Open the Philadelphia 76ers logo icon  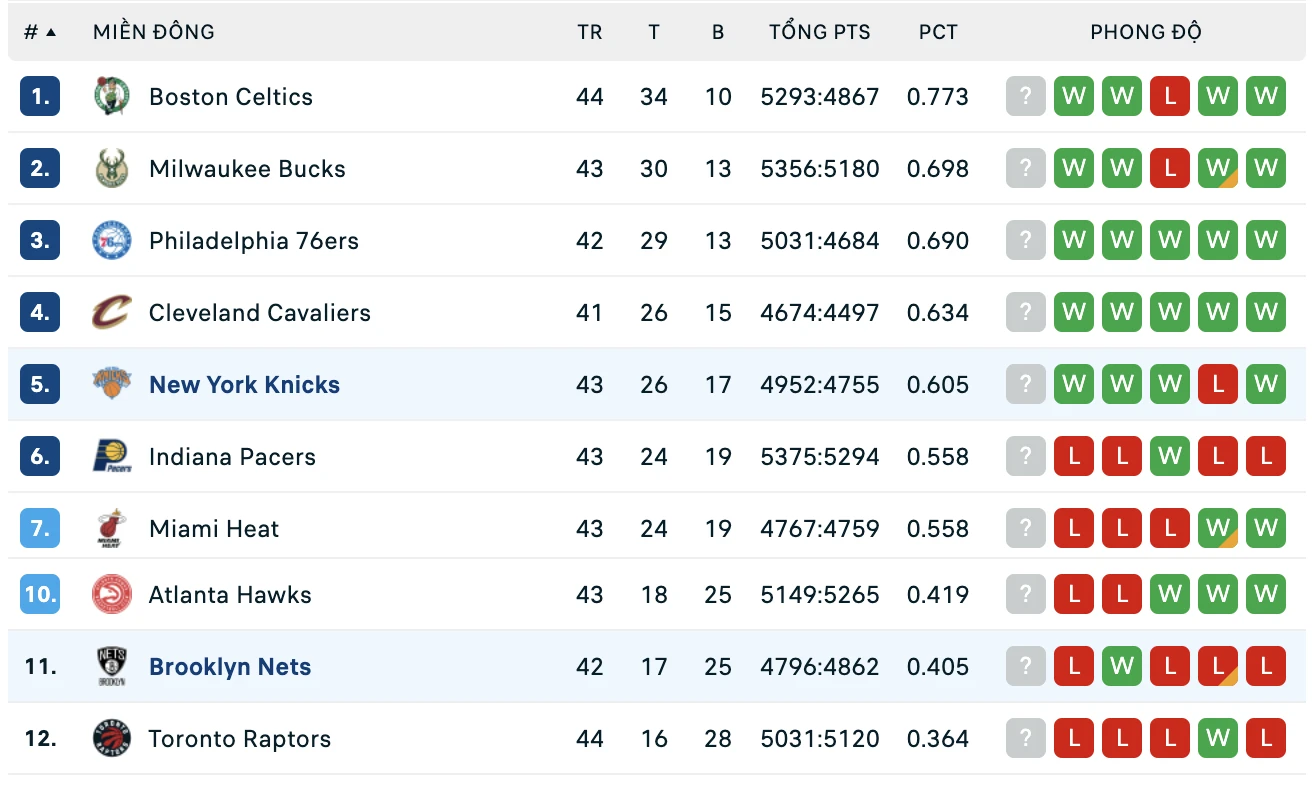coord(112,241)
